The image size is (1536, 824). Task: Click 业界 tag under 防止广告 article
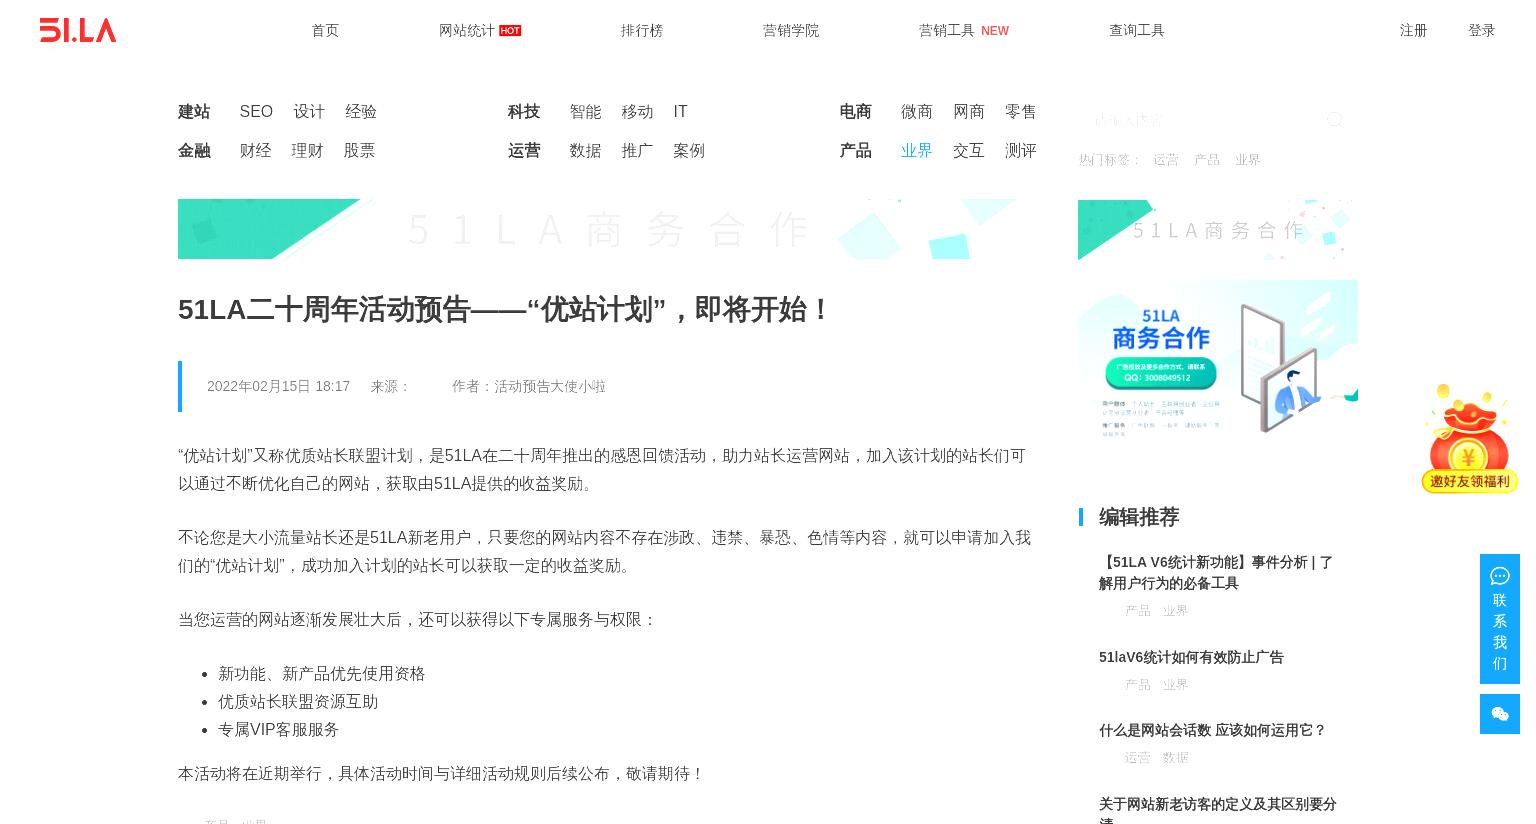pyautogui.click(x=1175, y=685)
